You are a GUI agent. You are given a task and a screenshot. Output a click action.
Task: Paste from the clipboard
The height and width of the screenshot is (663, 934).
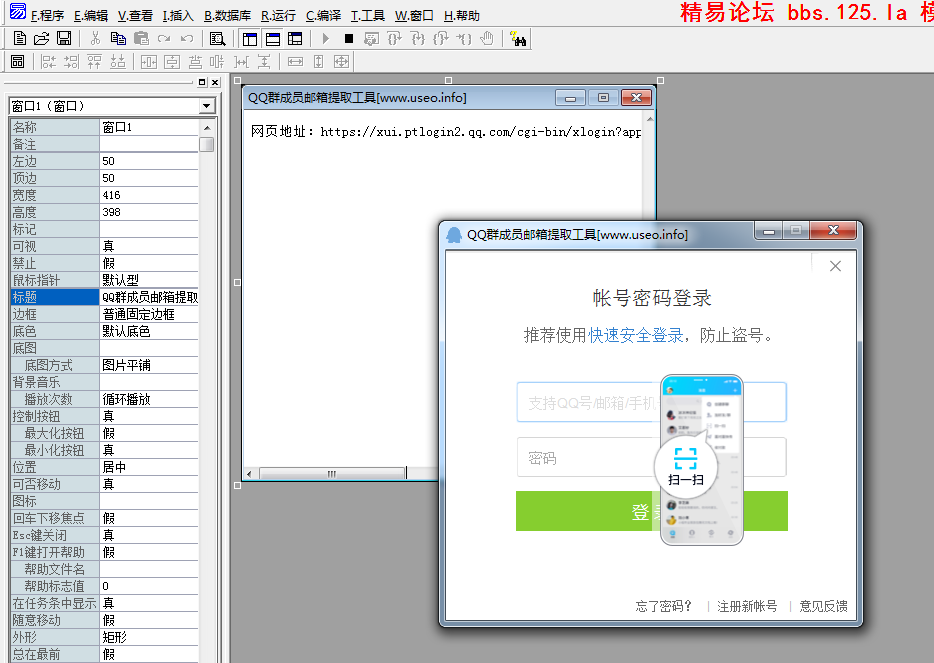click(141, 39)
